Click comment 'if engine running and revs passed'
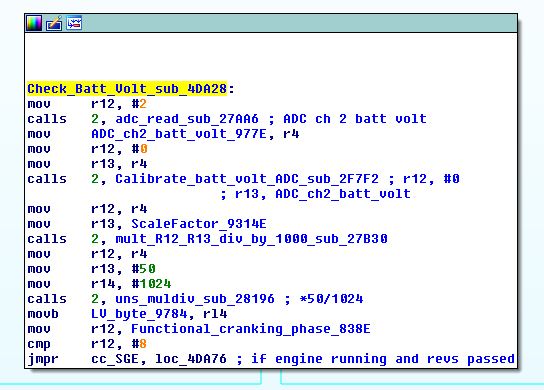Image resolution: width=544 pixels, height=390 pixels. (383, 359)
